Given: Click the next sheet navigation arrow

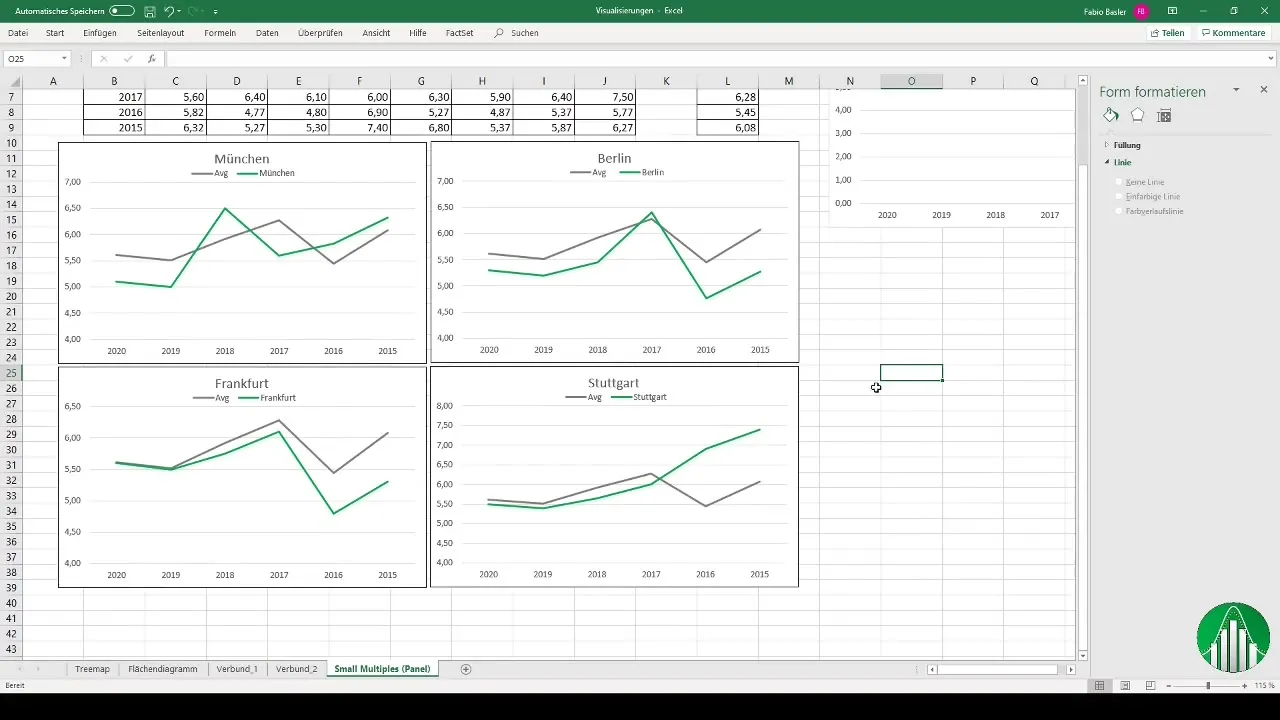Looking at the screenshot, I should point(39,669).
